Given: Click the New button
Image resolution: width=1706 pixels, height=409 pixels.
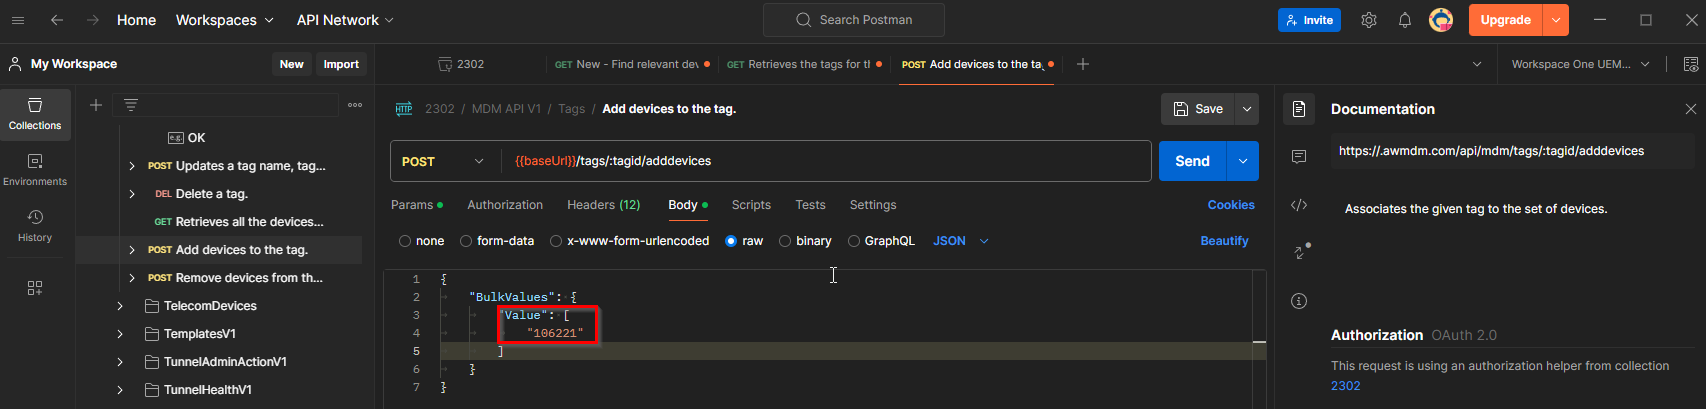Looking at the screenshot, I should coord(291,64).
